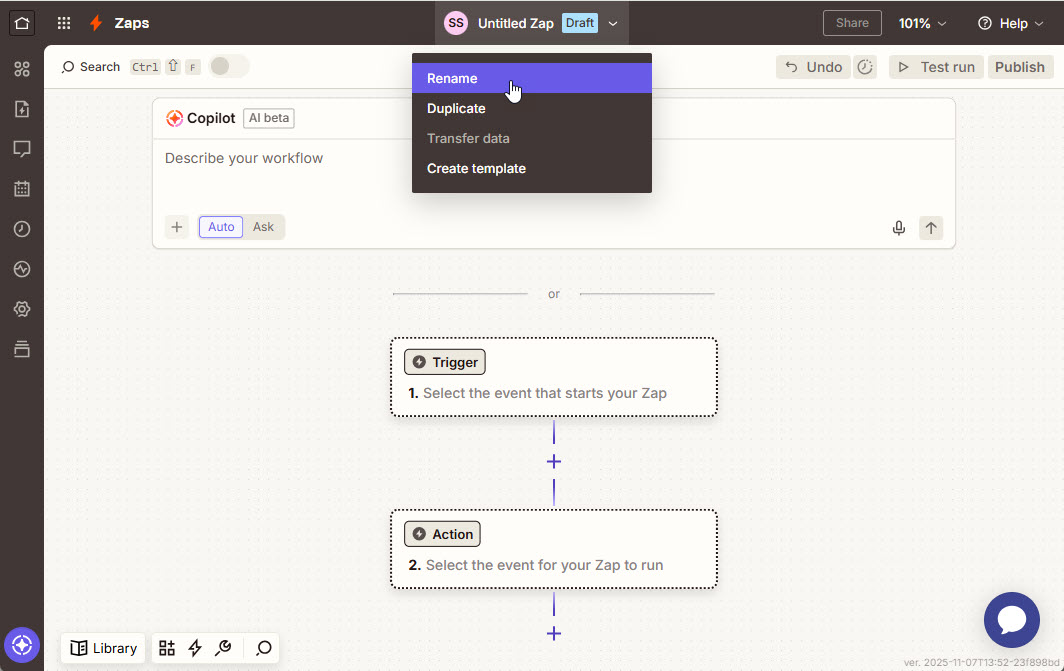Image resolution: width=1064 pixels, height=671 pixels.
Task: Focus the Describe your workflow text box
Action: (554, 173)
